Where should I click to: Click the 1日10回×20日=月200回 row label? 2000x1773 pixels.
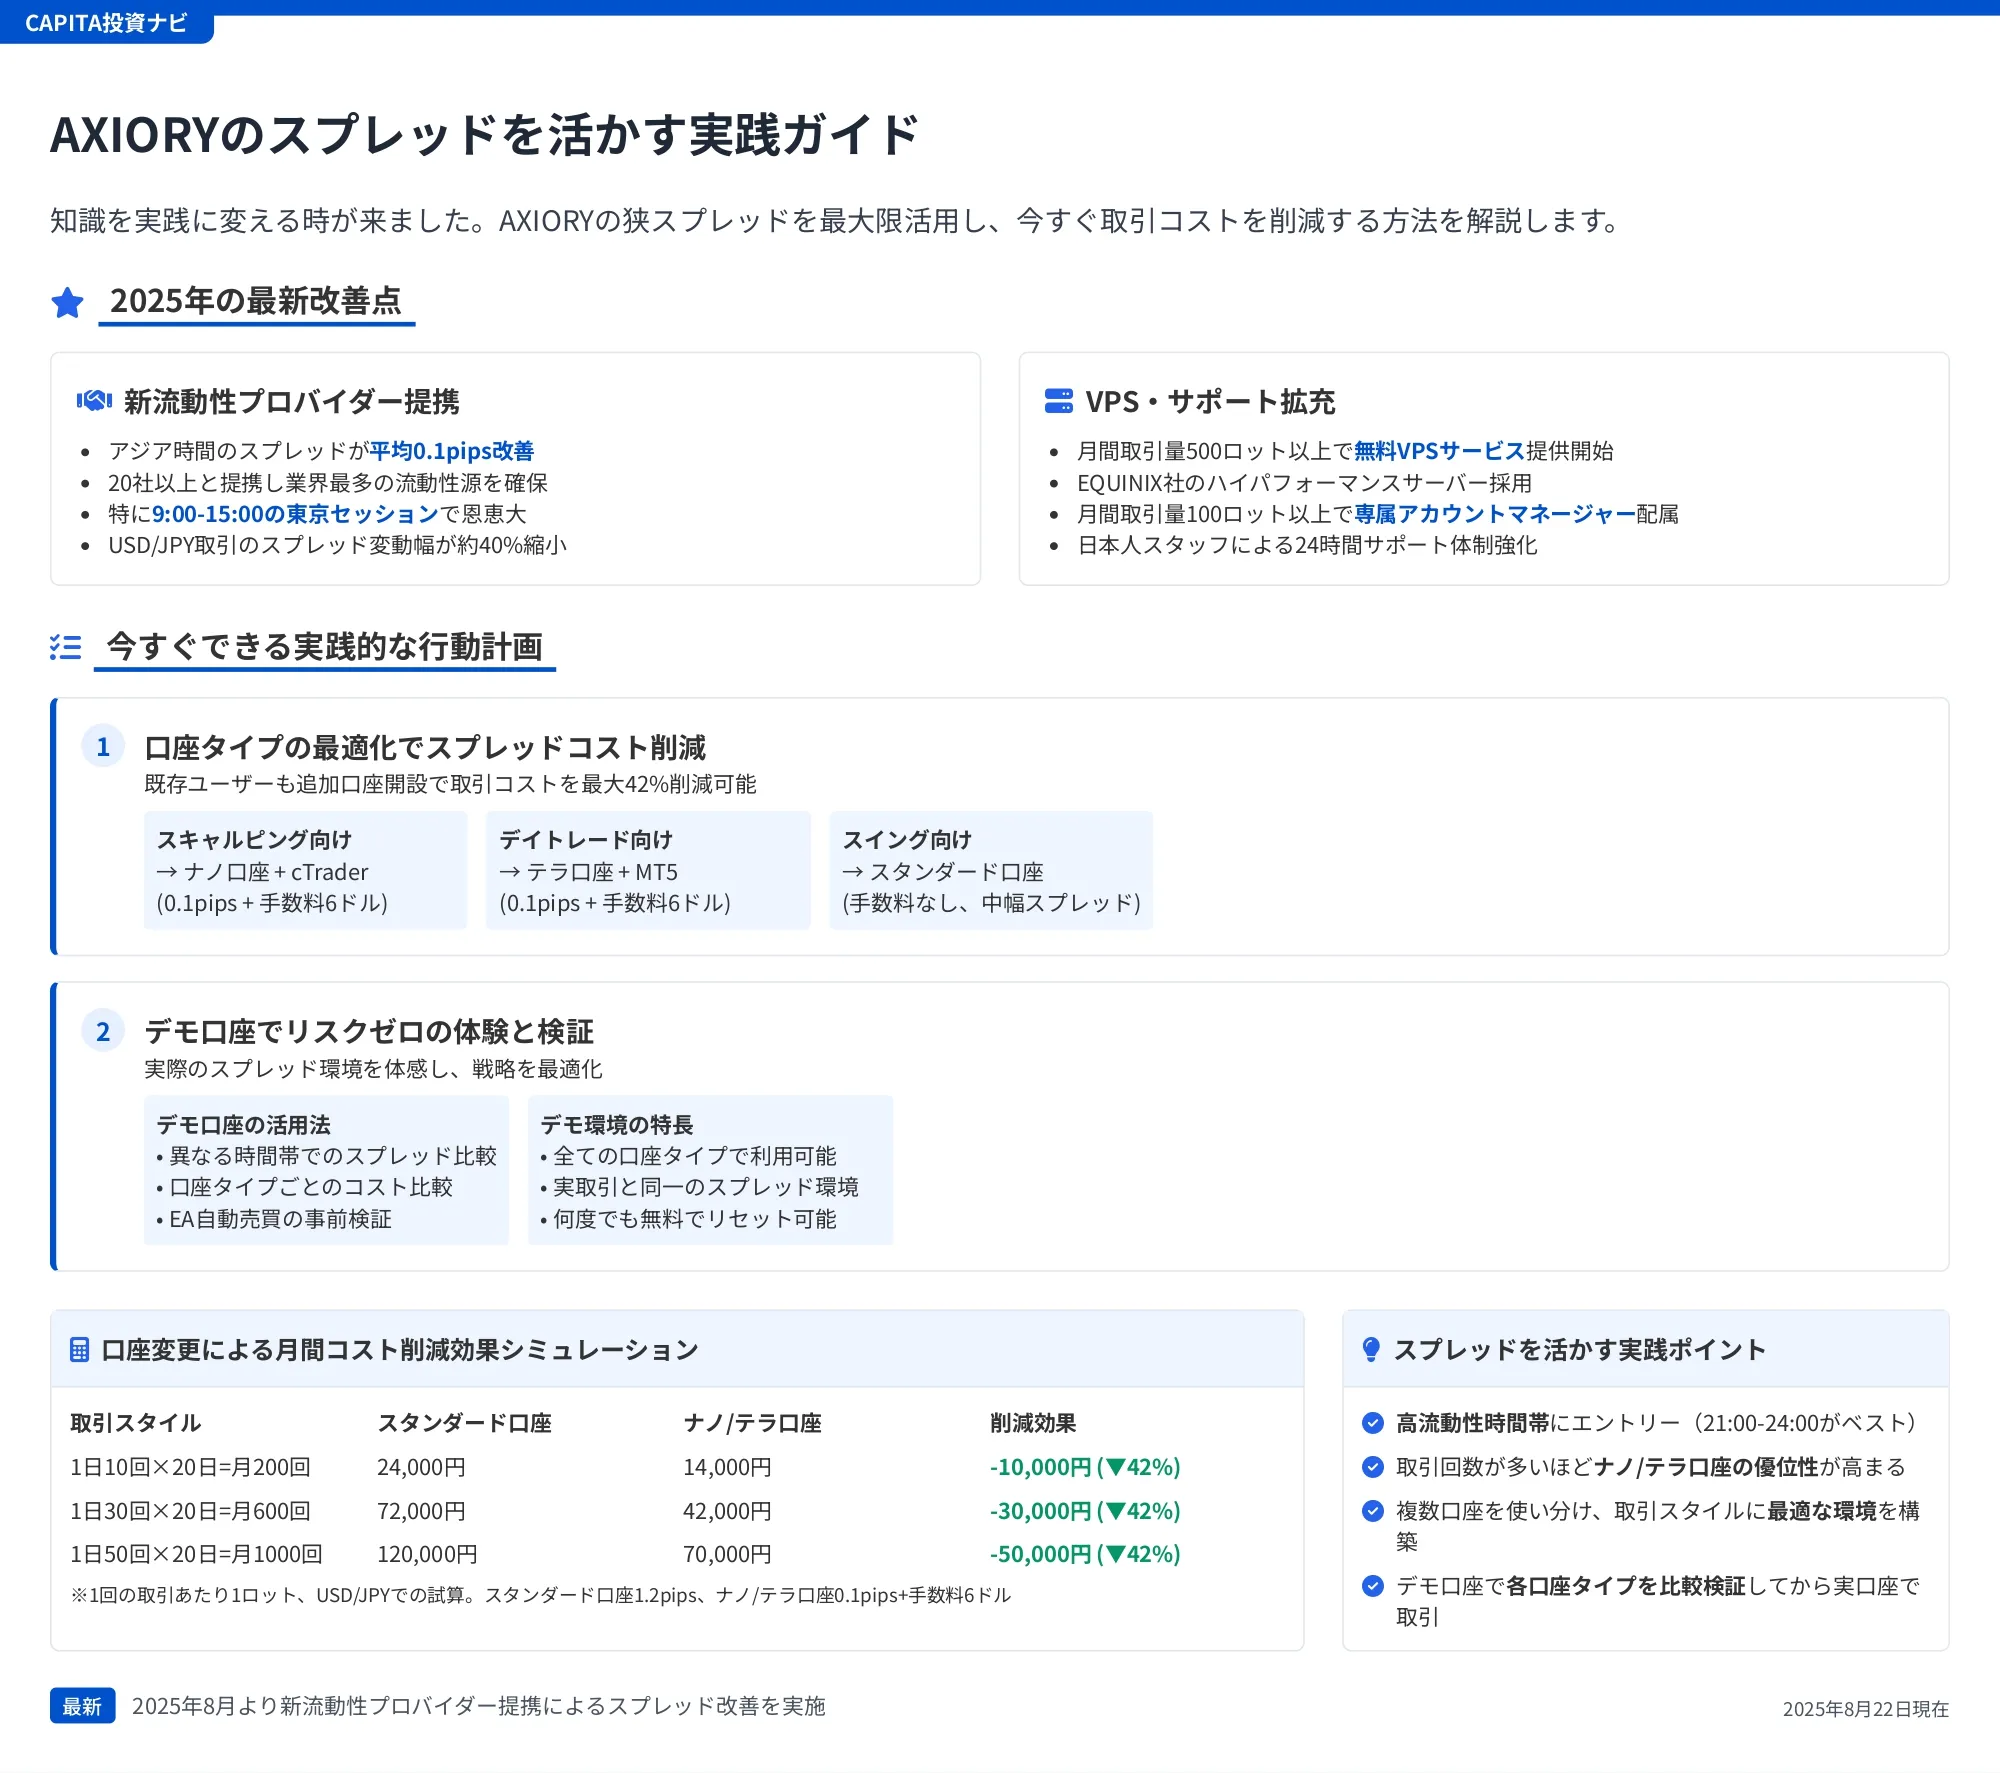click(190, 1467)
